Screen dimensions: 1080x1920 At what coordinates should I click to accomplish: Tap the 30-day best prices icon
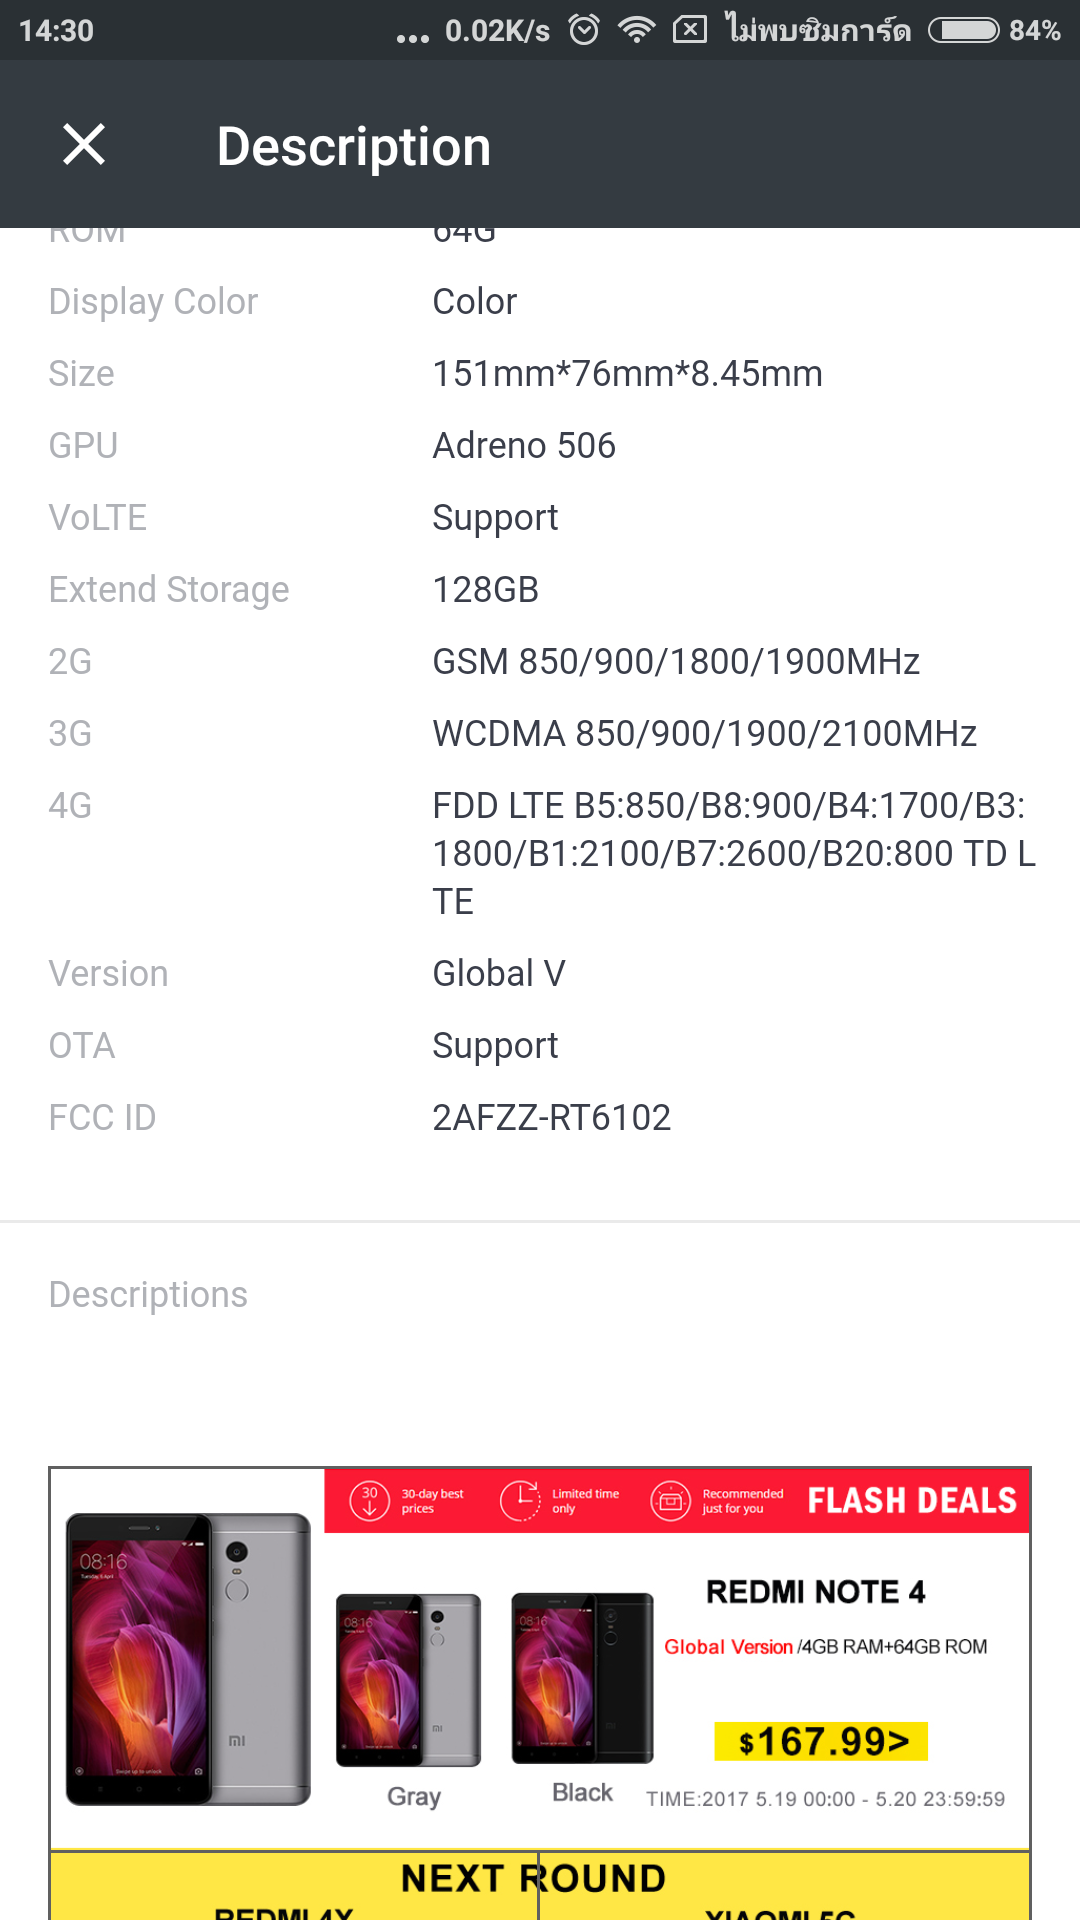pyautogui.click(x=369, y=1500)
